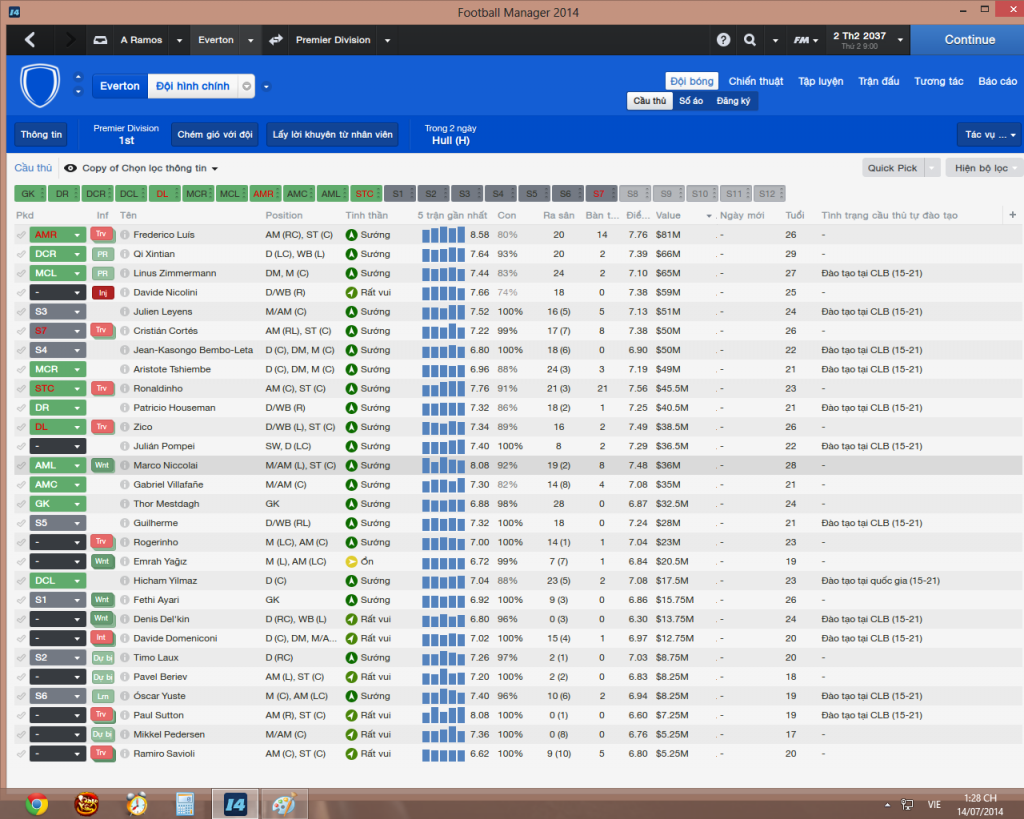Open info icon for Qi Xintian
Image resolution: width=1024 pixels, height=819 pixels.
coord(125,253)
